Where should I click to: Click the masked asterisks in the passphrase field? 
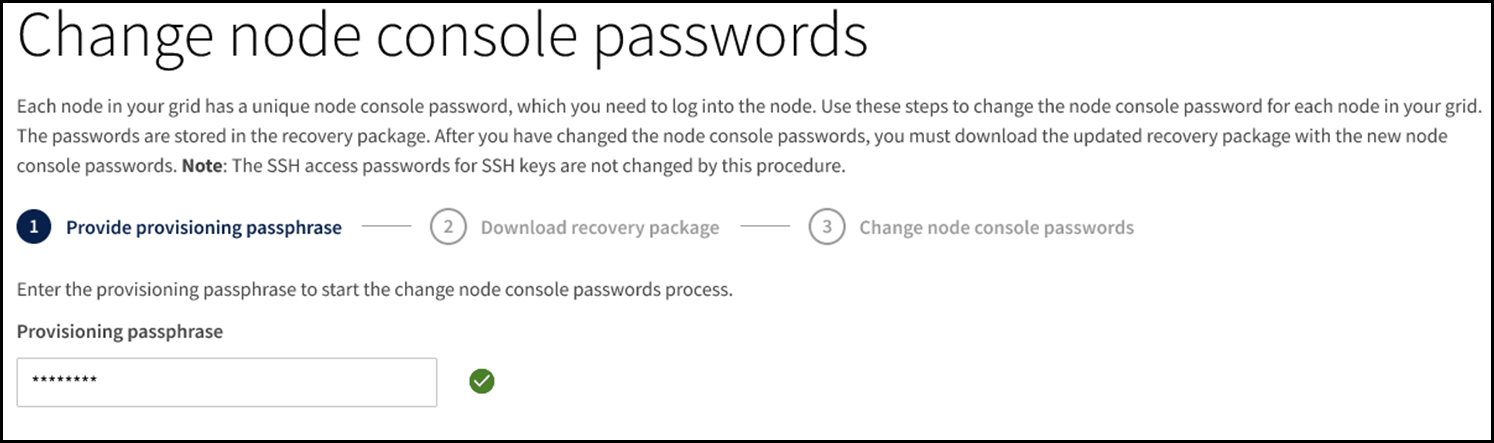pyautogui.click(x=63, y=382)
